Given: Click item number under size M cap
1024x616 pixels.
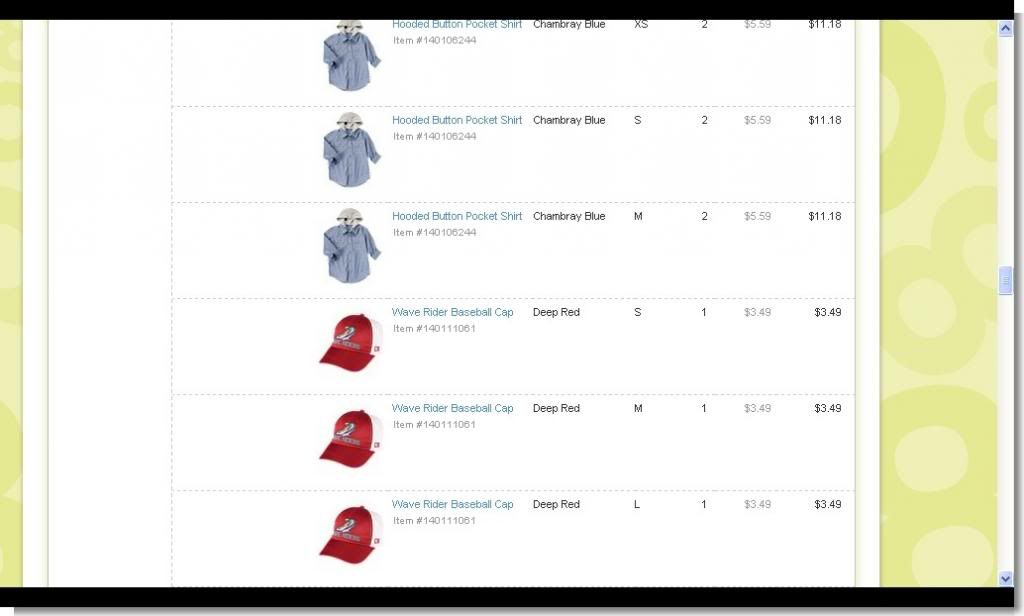Looking at the screenshot, I should tap(434, 425).
